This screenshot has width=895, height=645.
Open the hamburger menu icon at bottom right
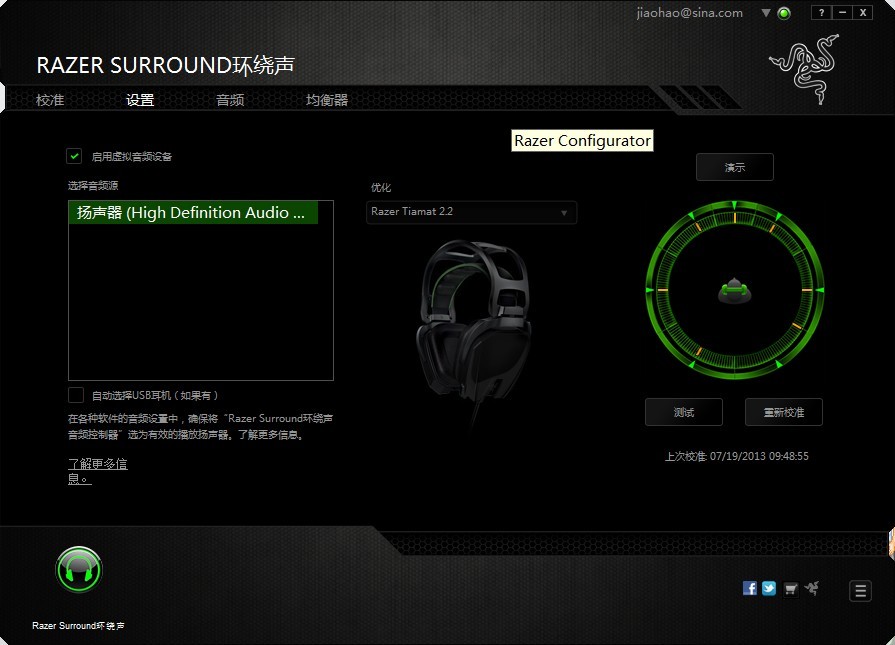[860, 591]
